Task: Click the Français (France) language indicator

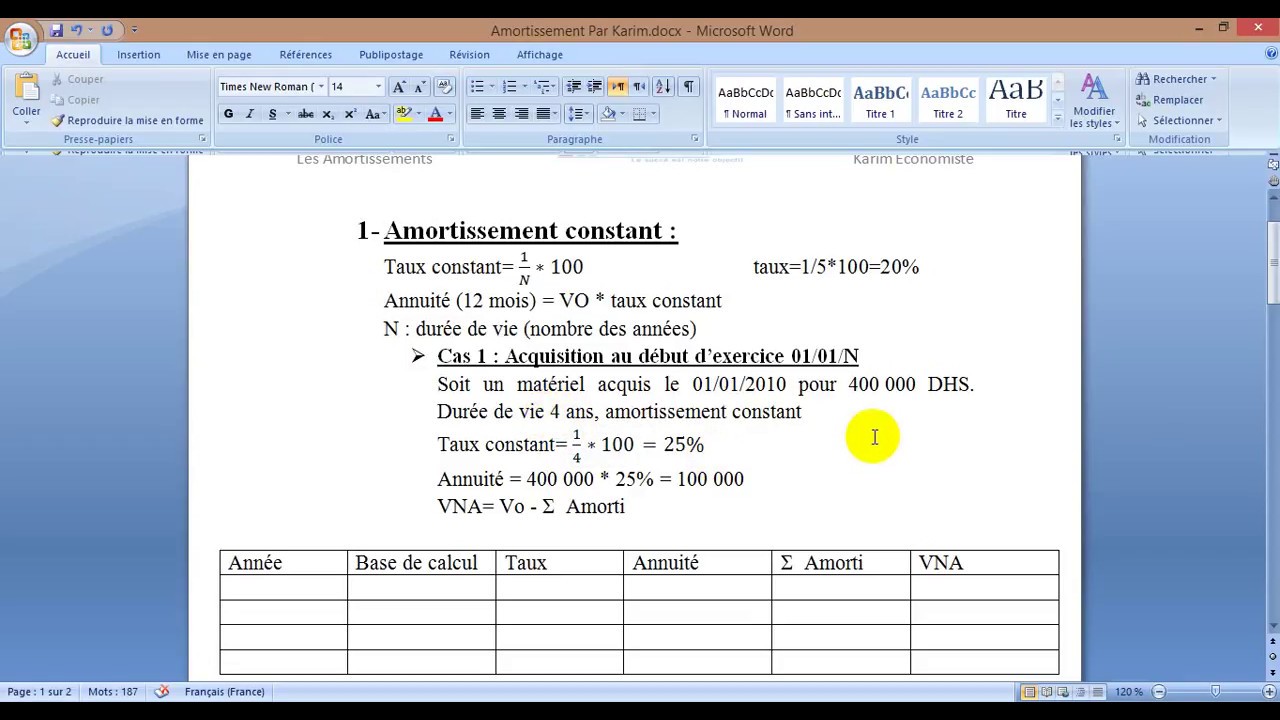Action: (x=224, y=692)
